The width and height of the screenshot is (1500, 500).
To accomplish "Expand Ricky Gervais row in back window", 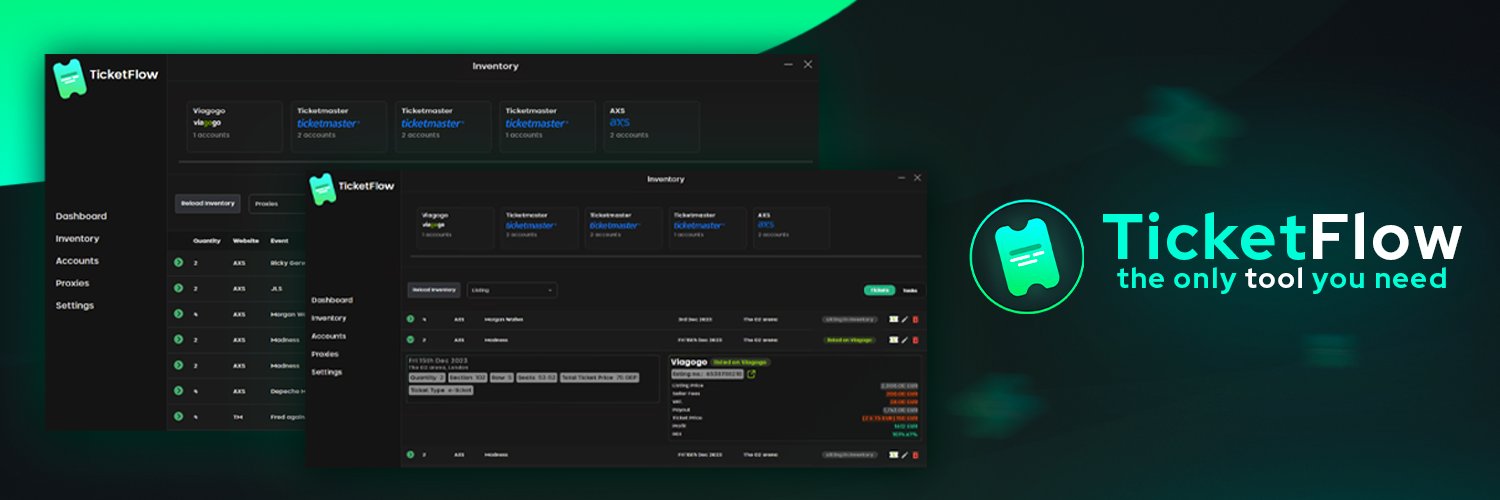I will click(178, 262).
